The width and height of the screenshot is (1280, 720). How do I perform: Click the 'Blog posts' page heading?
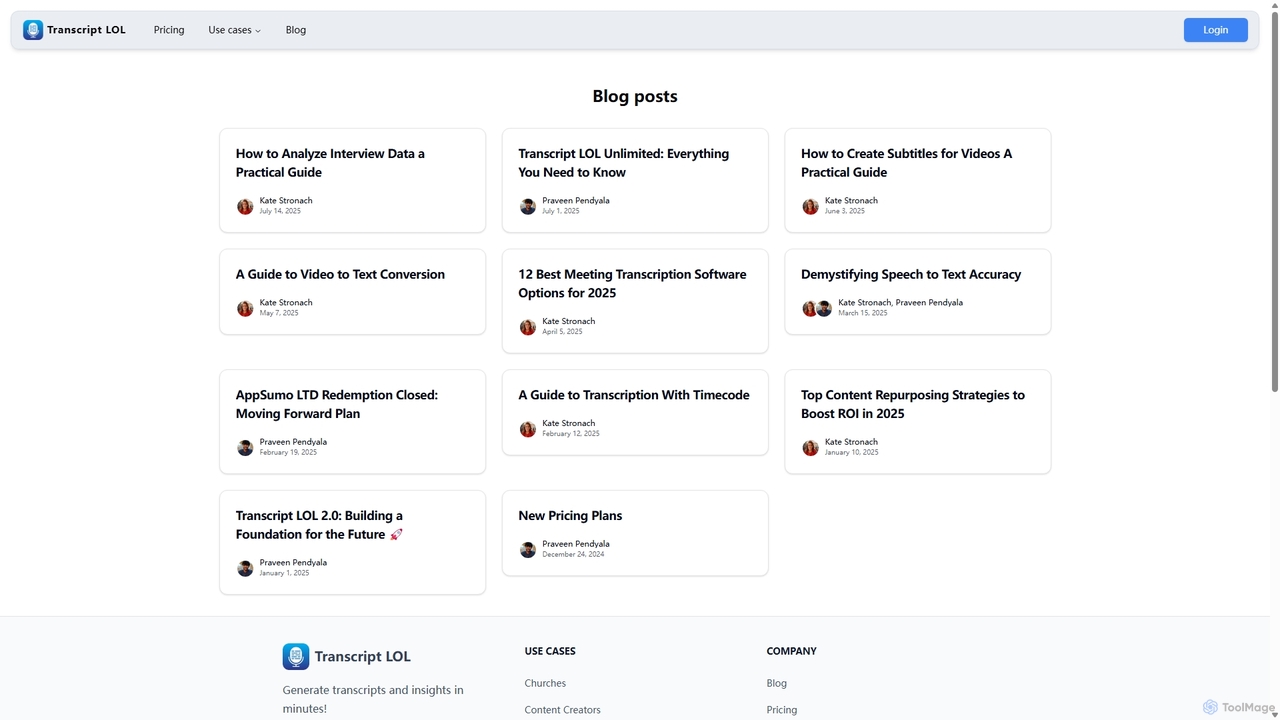(635, 96)
